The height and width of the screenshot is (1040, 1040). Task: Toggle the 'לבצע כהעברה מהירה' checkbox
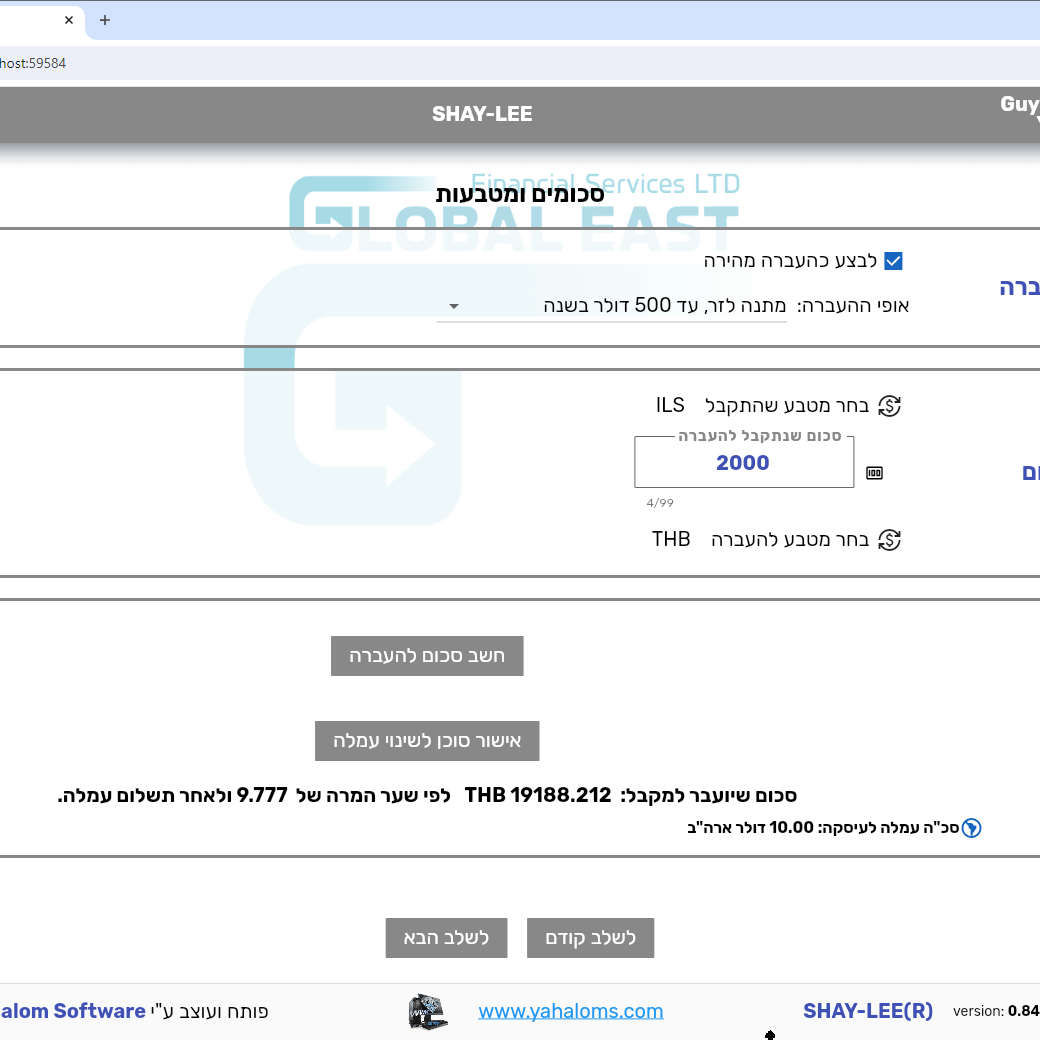(893, 261)
